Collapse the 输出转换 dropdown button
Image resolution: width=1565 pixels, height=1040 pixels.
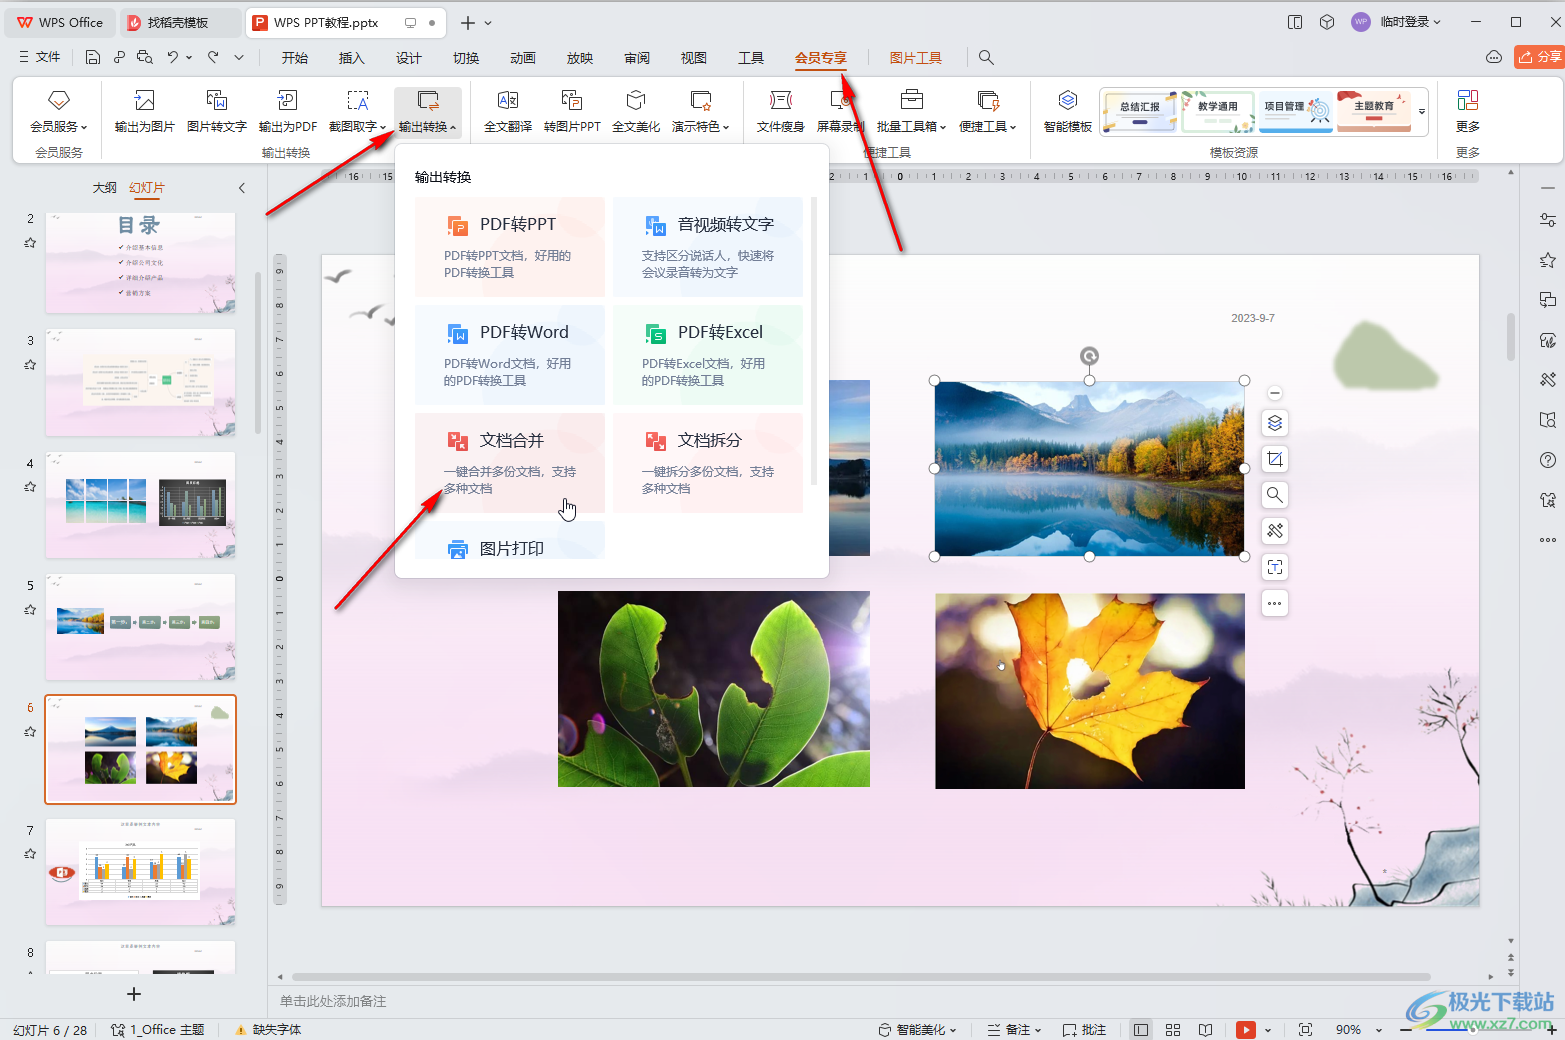(x=428, y=111)
